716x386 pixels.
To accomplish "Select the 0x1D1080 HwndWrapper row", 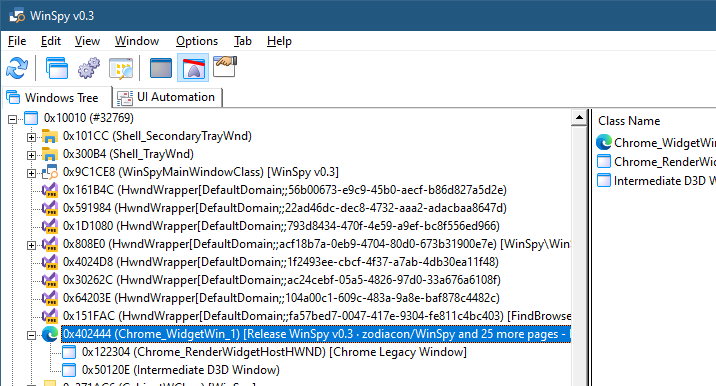I will [281, 226].
